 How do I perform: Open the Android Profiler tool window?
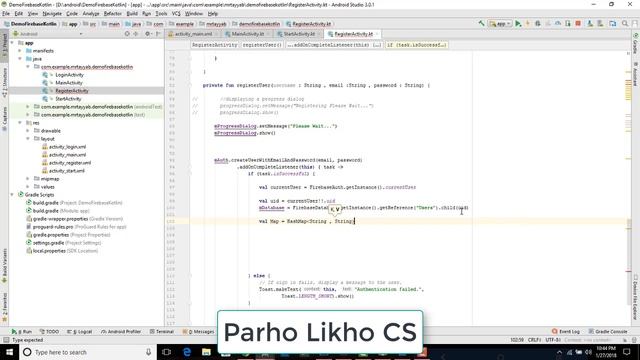pos(121,332)
